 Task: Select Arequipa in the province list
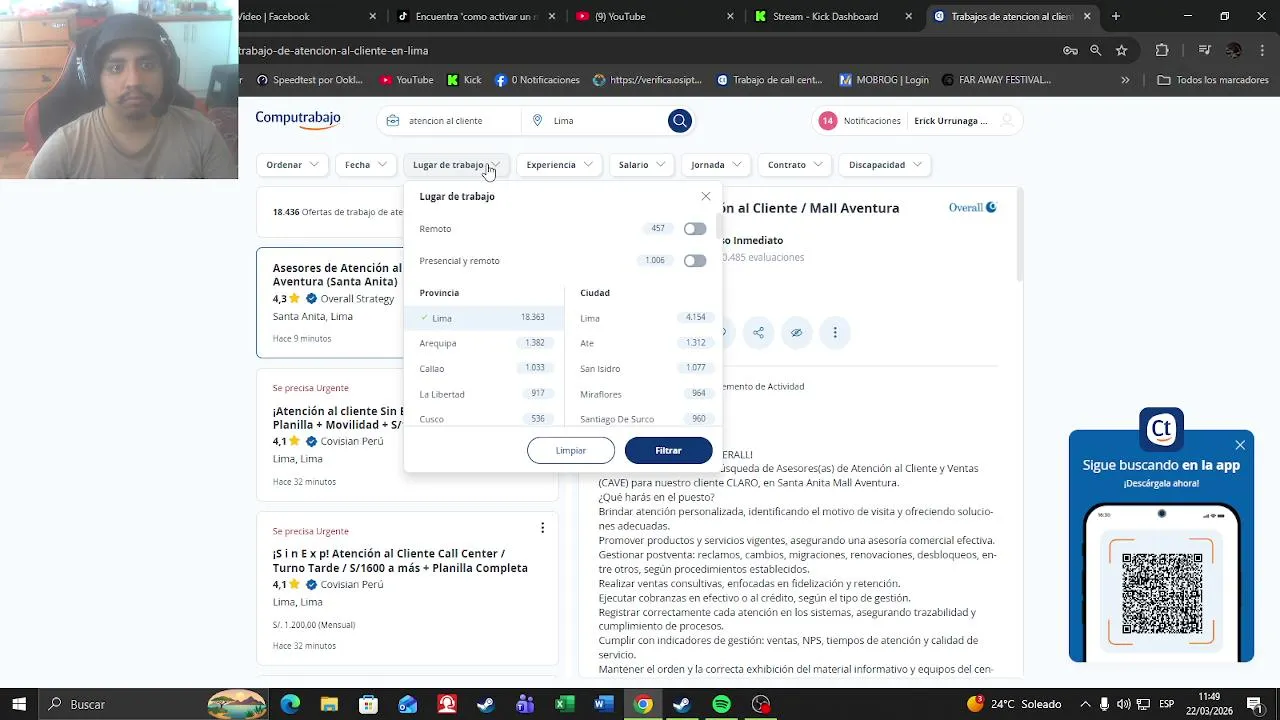[484, 343]
